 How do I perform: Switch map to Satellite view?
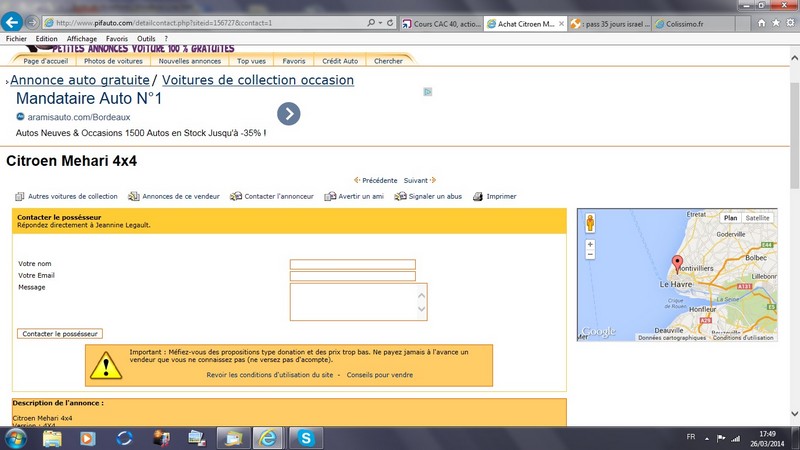click(757, 218)
